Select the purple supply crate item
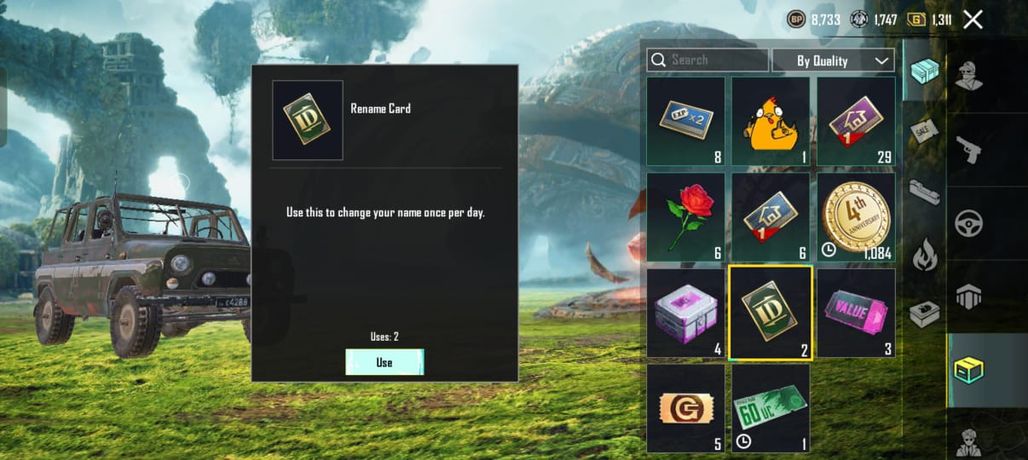 (x=686, y=313)
